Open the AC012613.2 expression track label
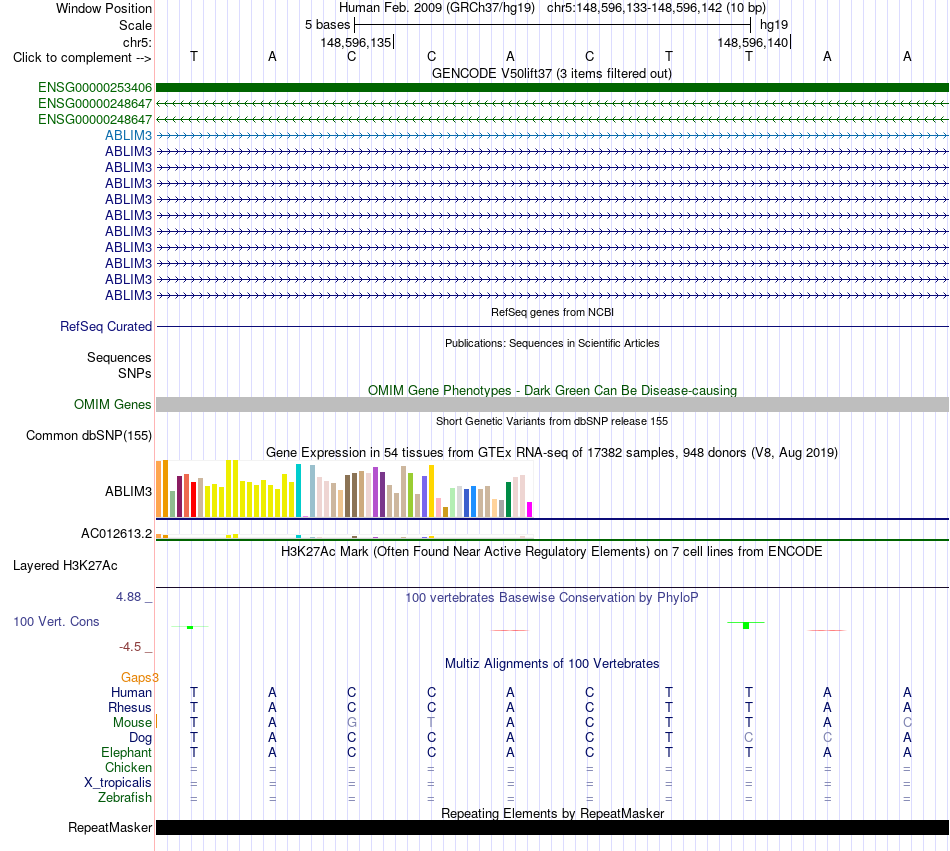The height and width of the screenshot is (851, 950). point(116,533)
